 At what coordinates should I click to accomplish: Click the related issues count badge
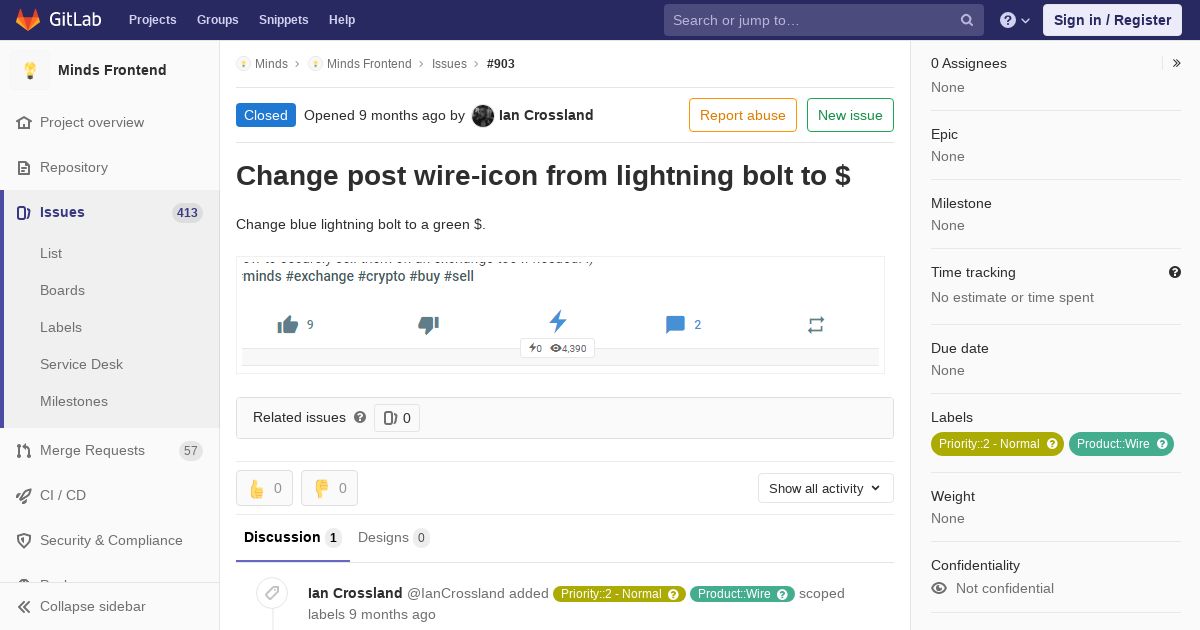coord(397,418)
